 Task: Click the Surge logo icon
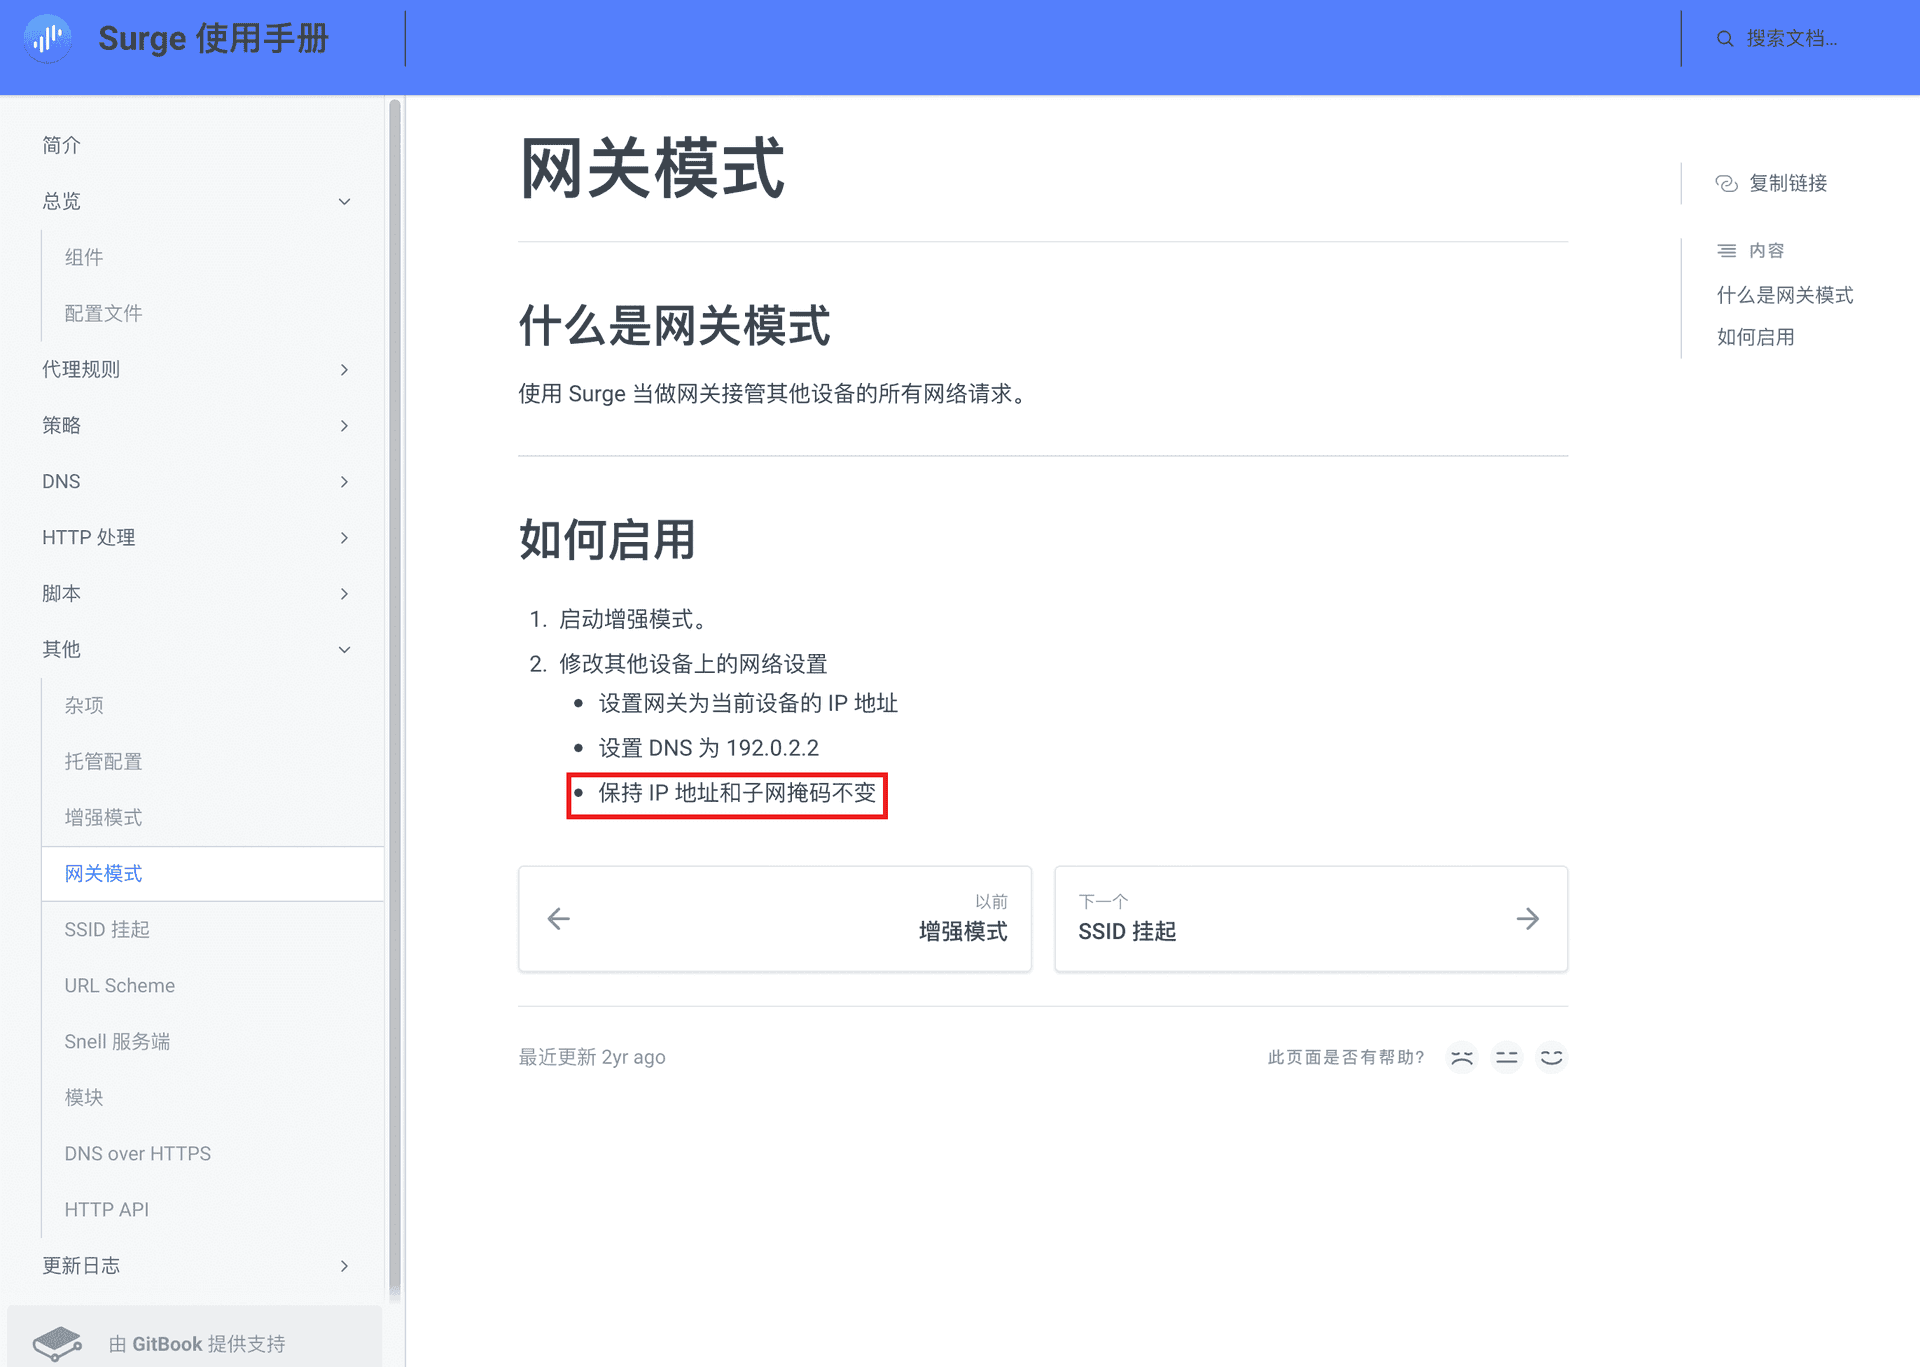[47, 38]
